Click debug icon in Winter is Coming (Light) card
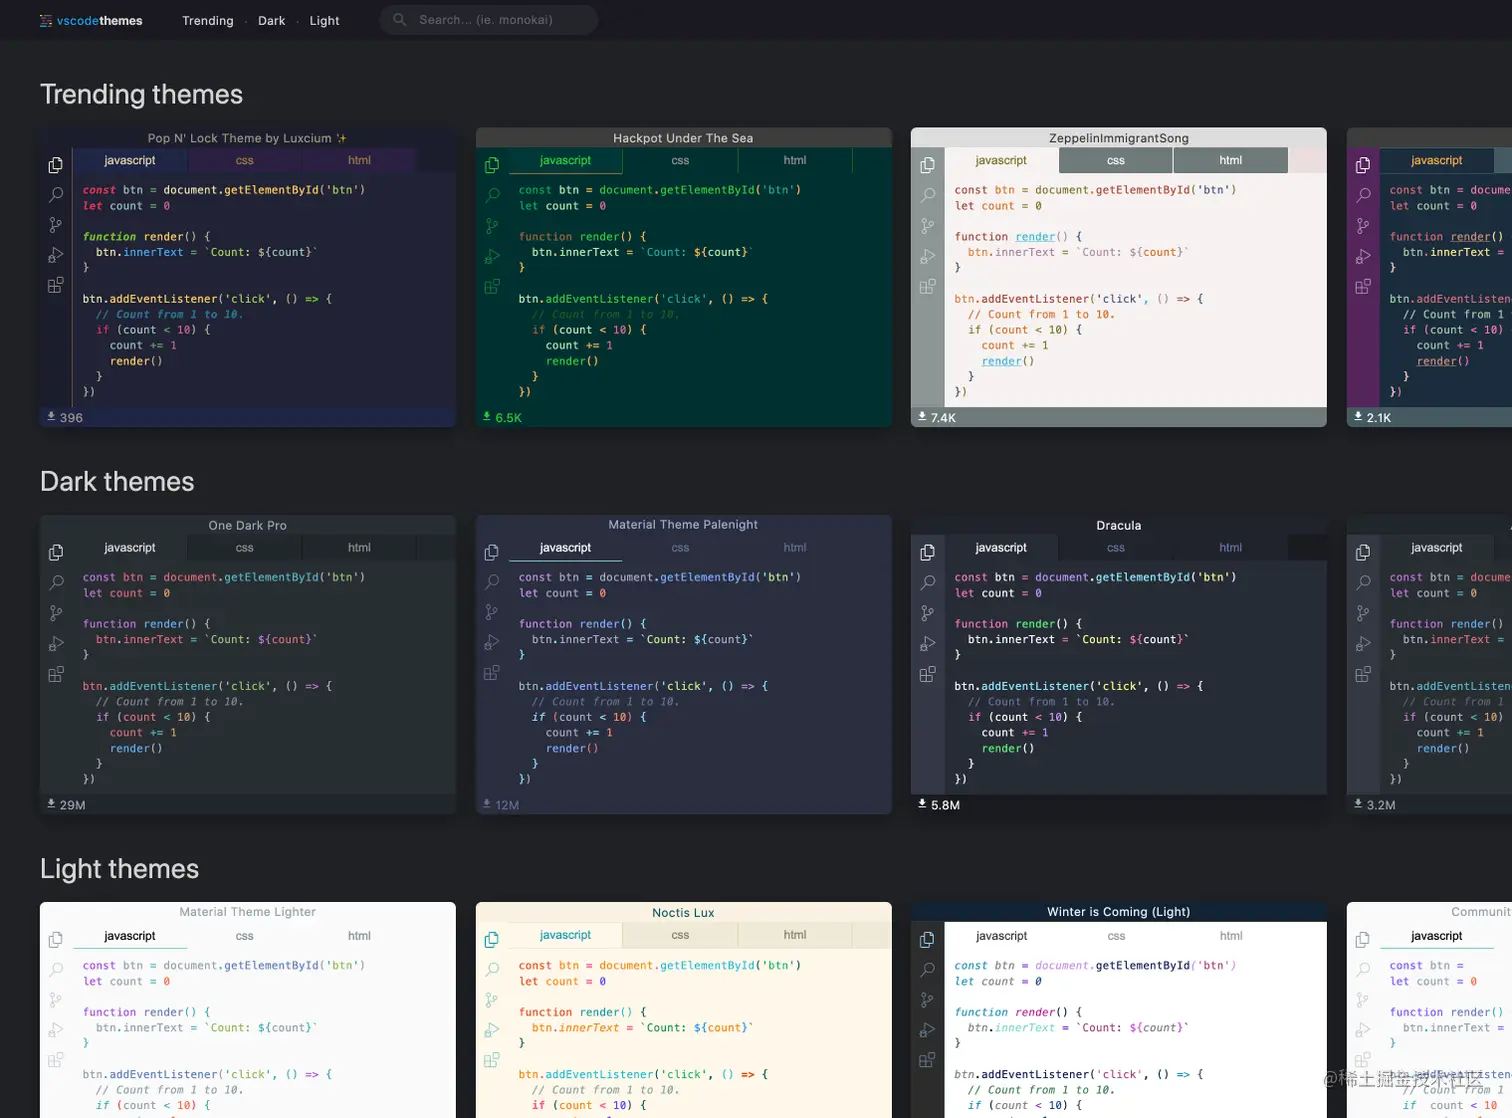The height and width of the screenshot is (1118, 1512). click(928, 1030)
